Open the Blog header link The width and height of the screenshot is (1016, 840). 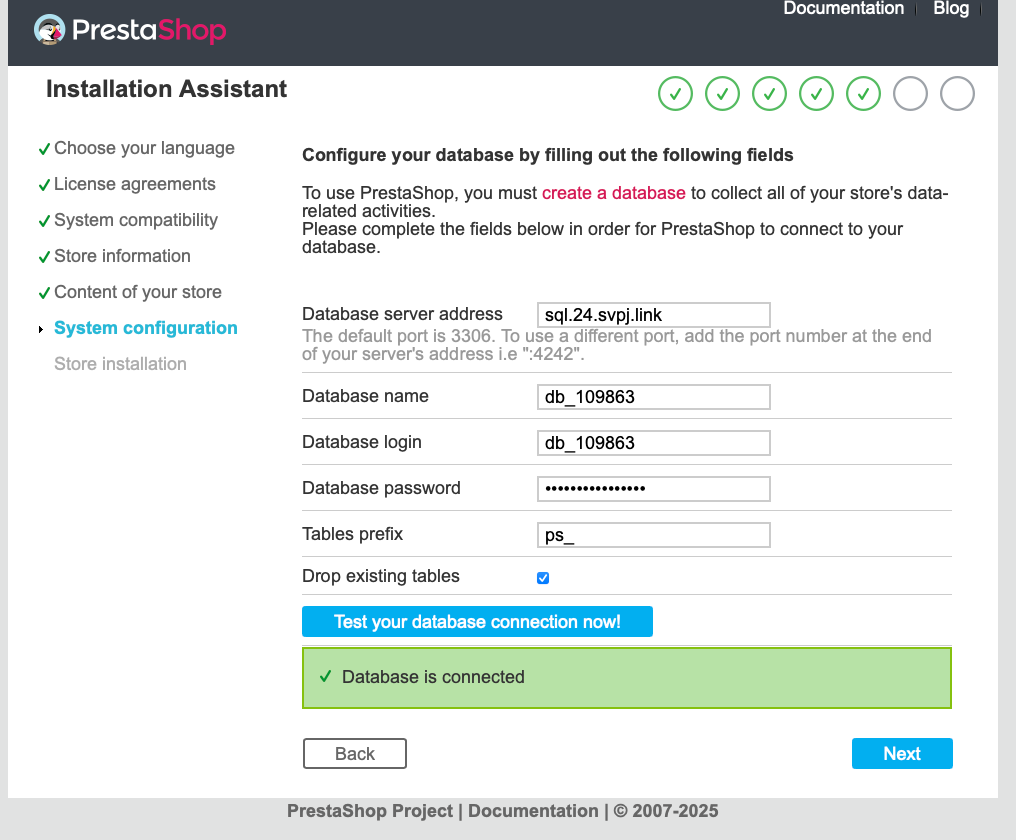(951, 9)
